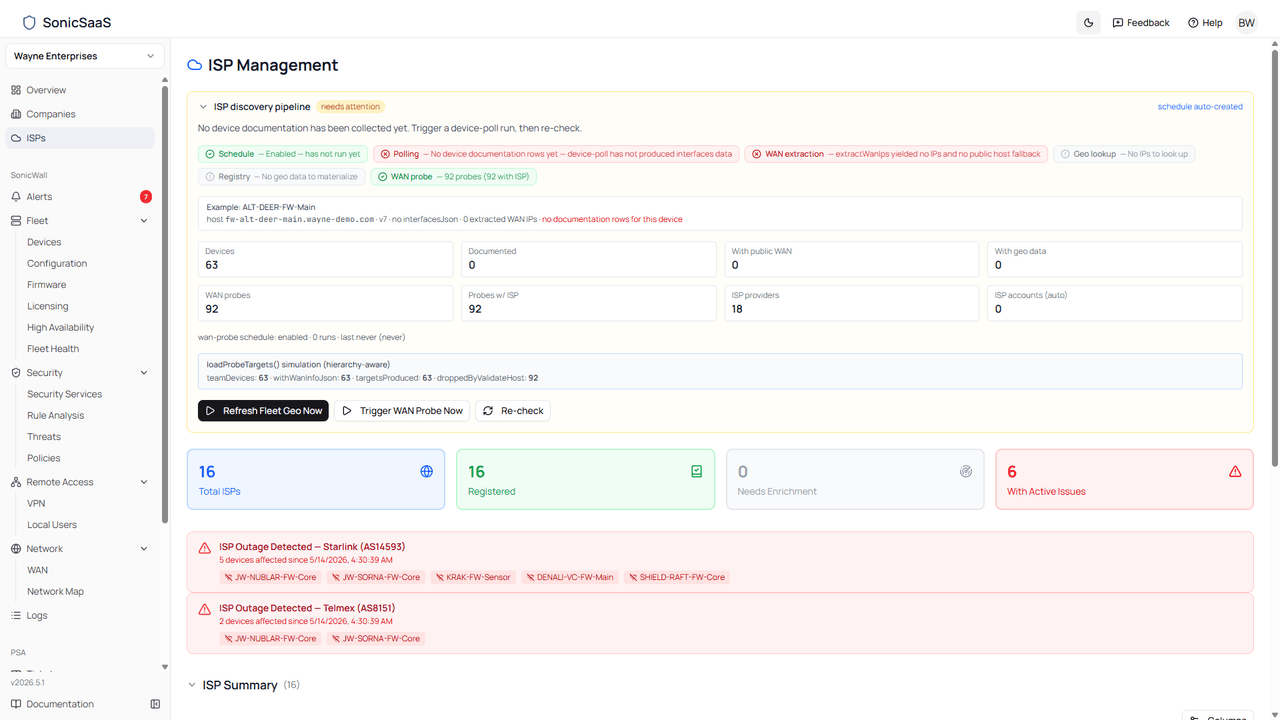Toggle dark mode moon icon
Screen dimensions: 1280x720
click(x=1088, y=23)
